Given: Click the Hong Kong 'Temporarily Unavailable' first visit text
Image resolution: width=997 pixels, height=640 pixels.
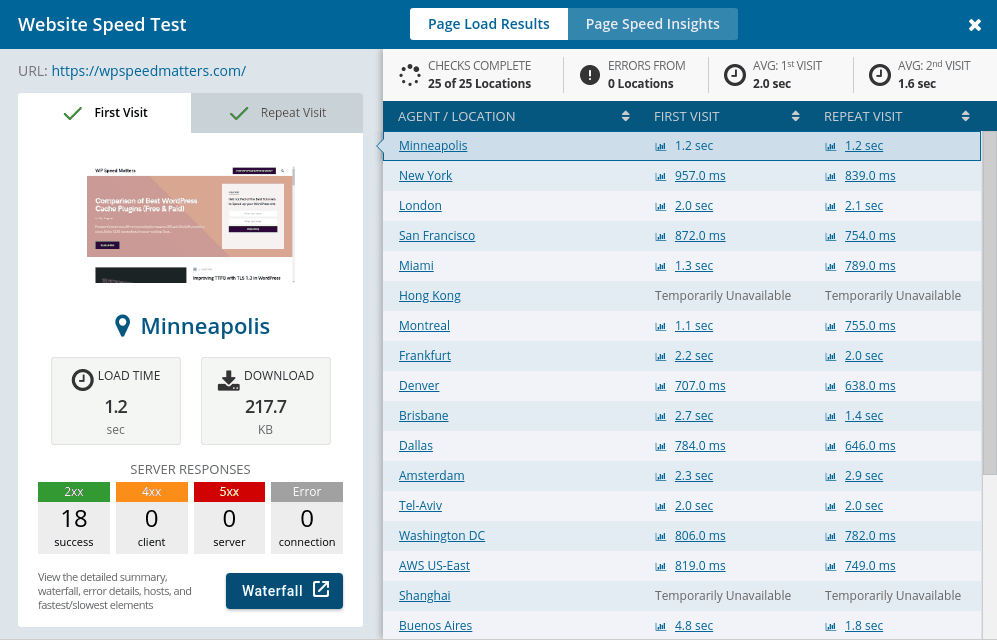Looking at the screenshot, I should pyautogui.click(x=723, y=296).
